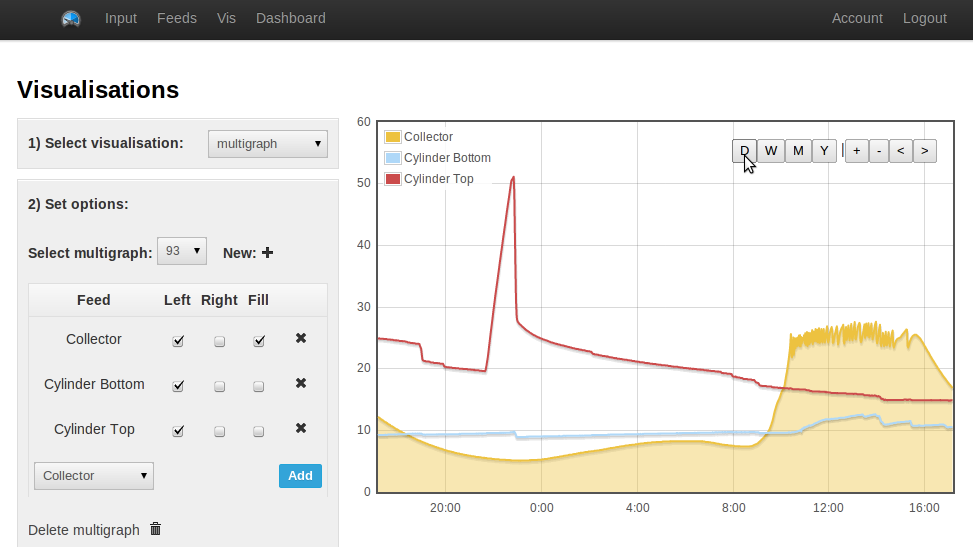Click the Collector legend color swatch

[x=393, y=137]
